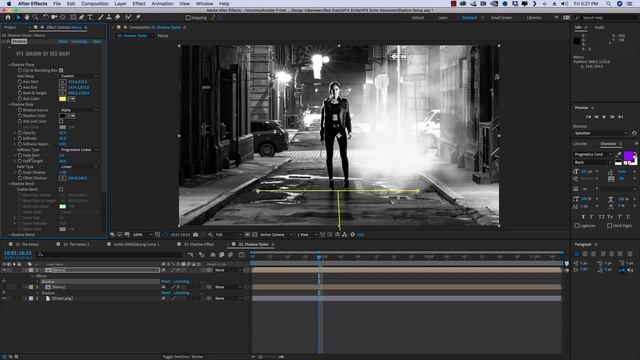
Task: Open the Animation menu
Action: click(162, 4)
